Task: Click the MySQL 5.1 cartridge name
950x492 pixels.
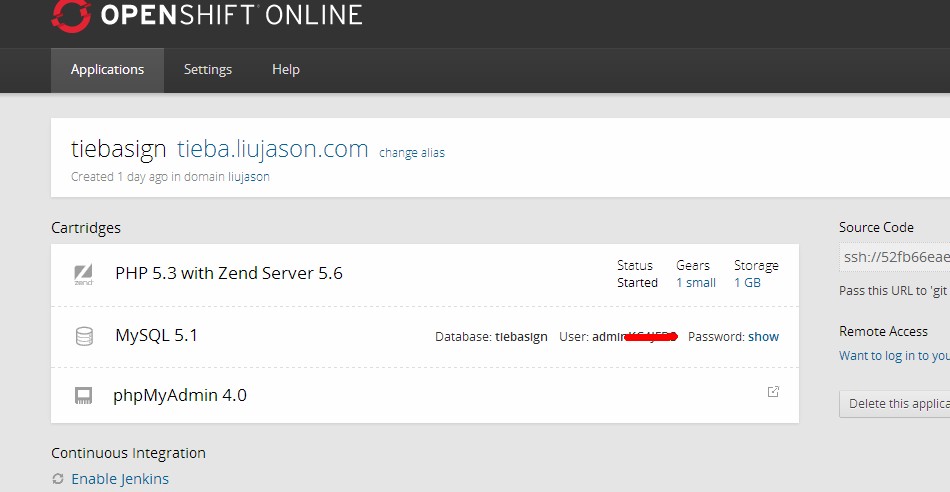Action: coord(156,335)
